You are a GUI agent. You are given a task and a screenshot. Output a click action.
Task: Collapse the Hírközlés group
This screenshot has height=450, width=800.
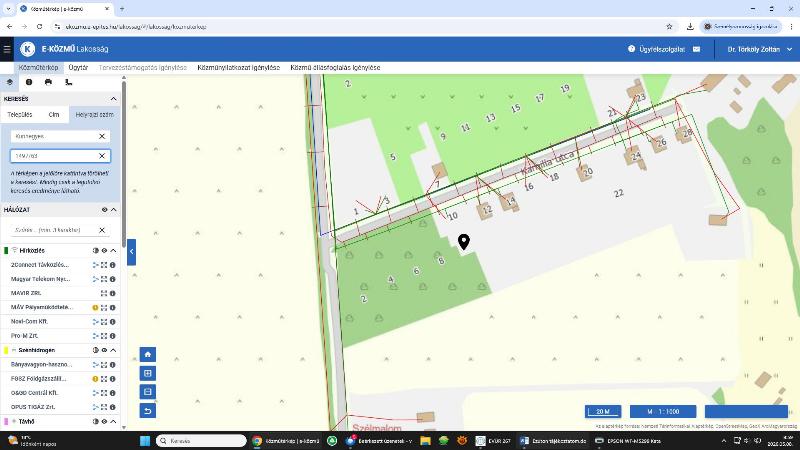[113, 251]
